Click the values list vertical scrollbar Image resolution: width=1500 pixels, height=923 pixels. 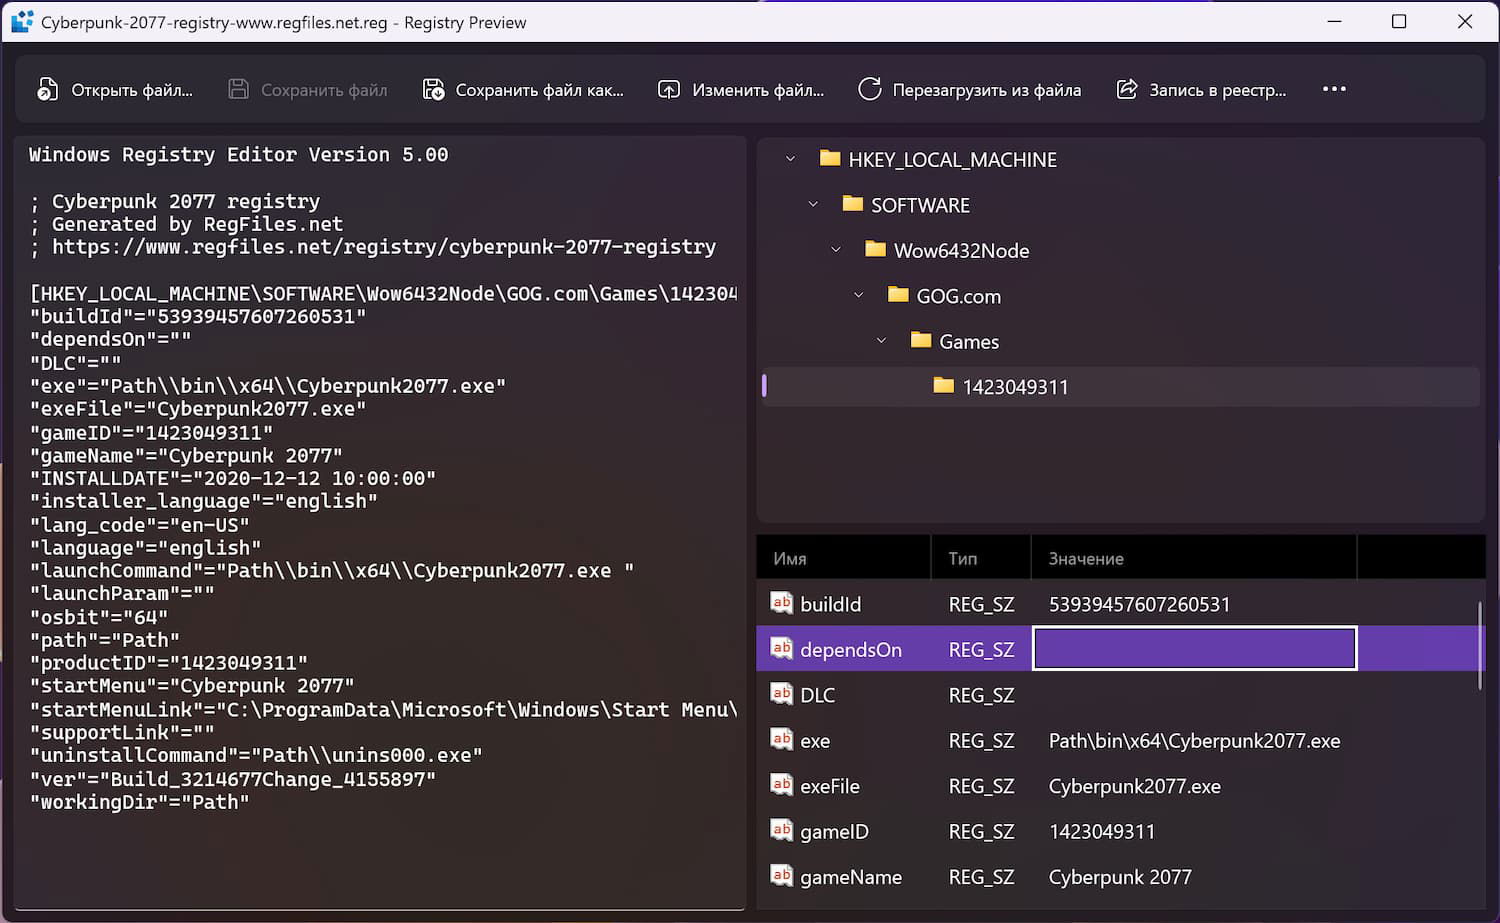pos(1479,645)
